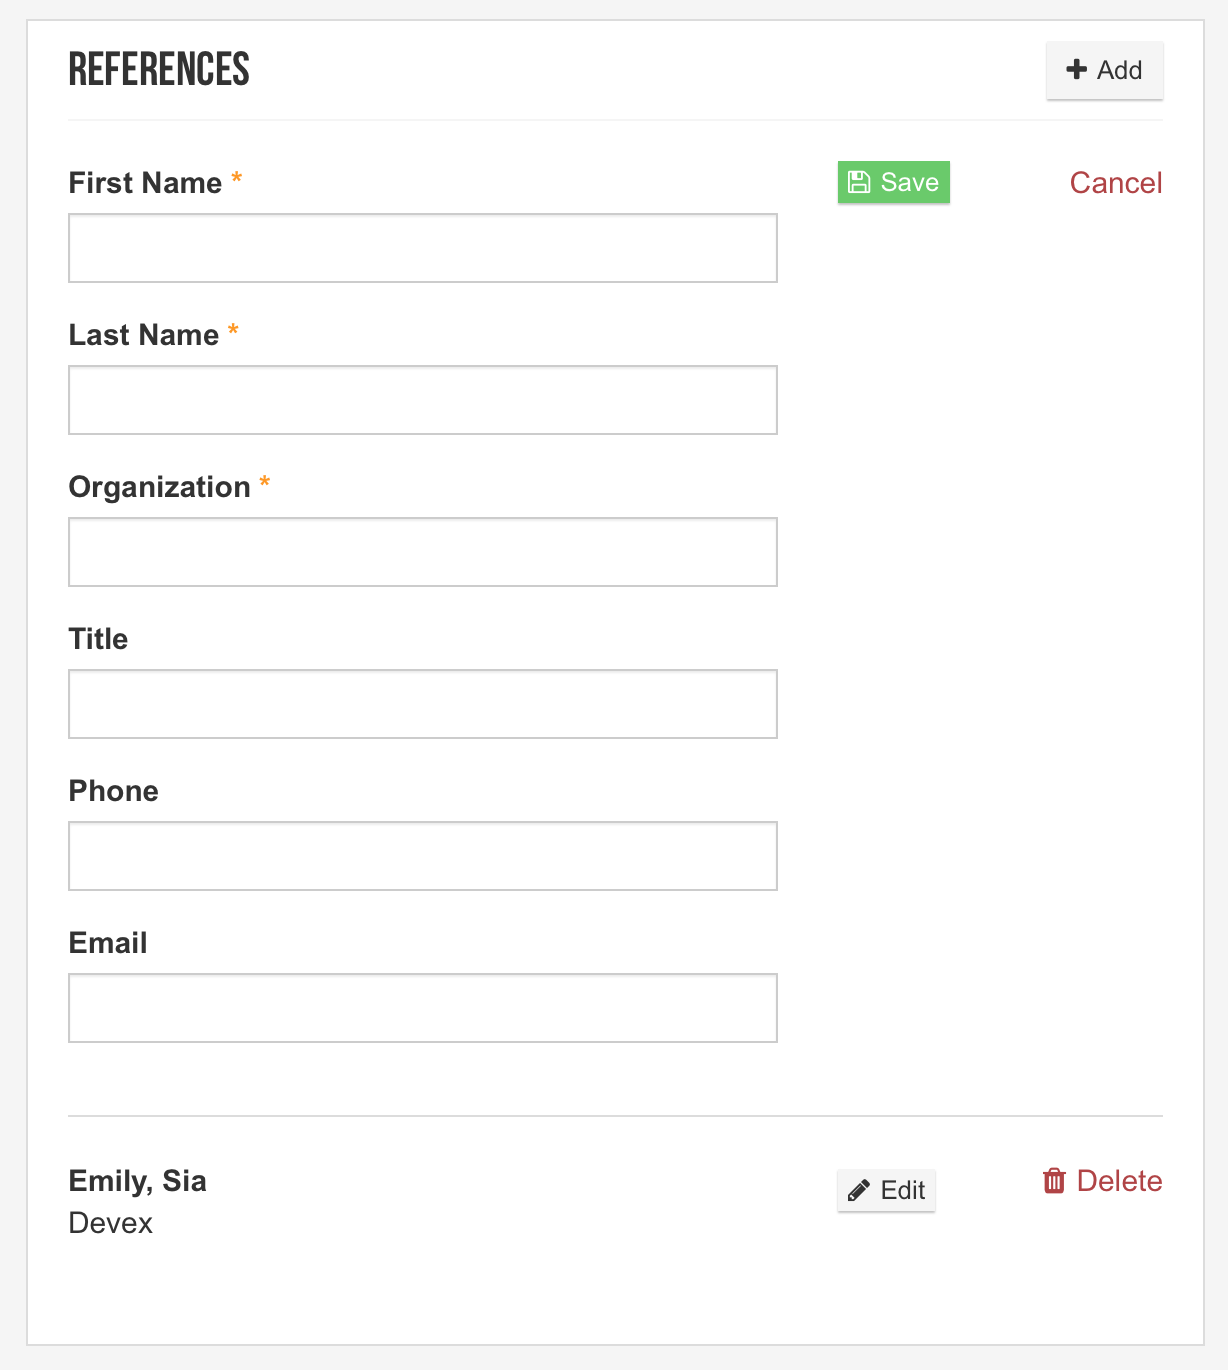Click the Organization label
Screen dimensions: 1228x1370
pos(159,487)
